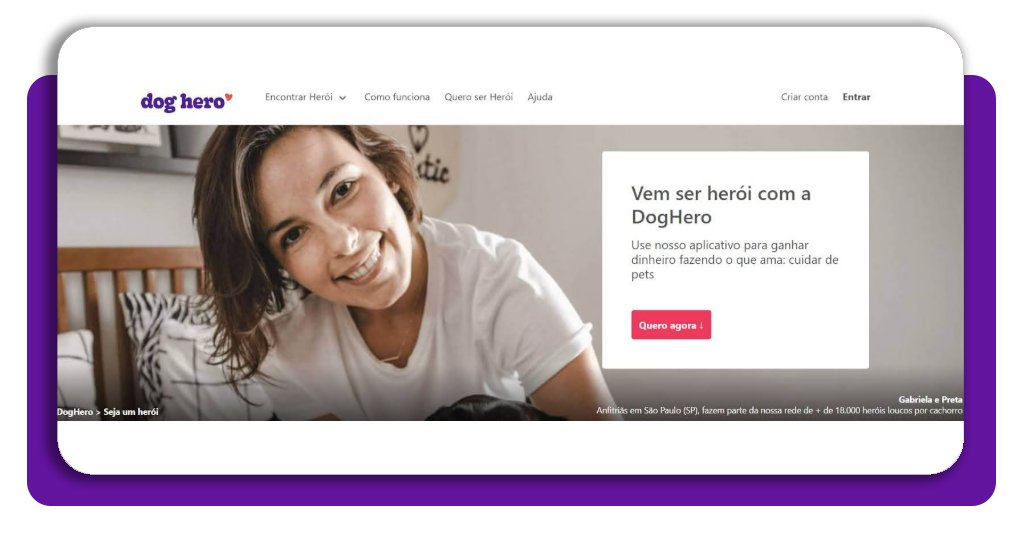Image resolution: width=1024 pixels, height=536 pixels.
Task: Click the heart wall decoration in photo
Action: [x=419, y=138]
